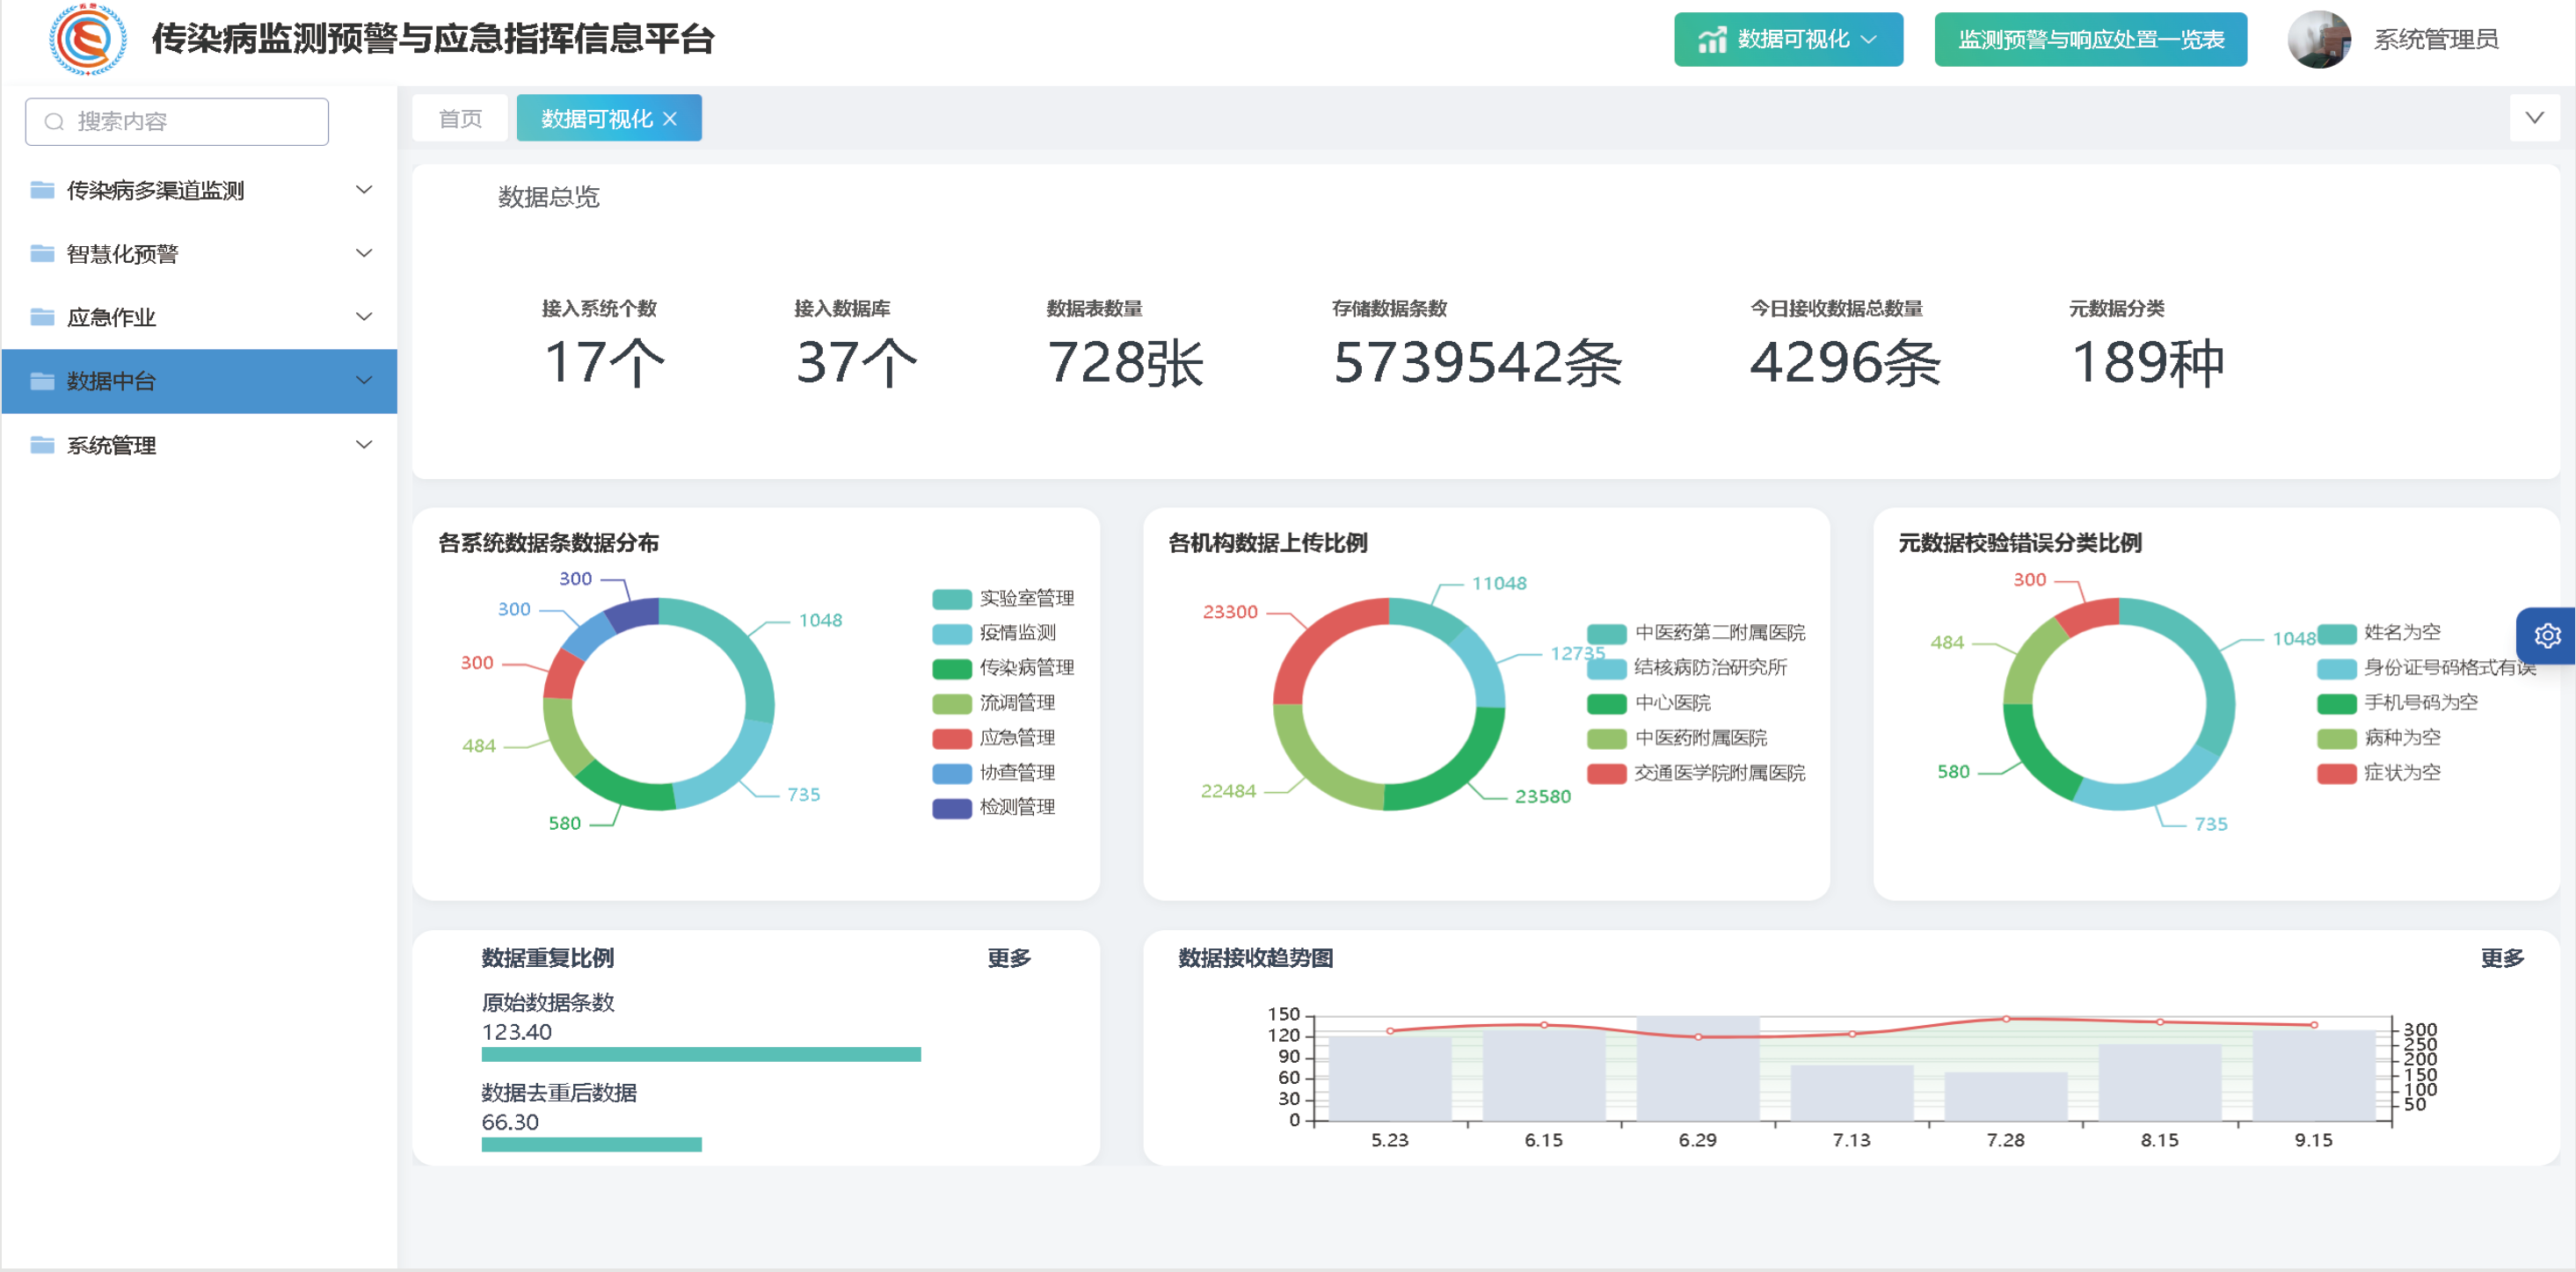Toggle 手机号码为空 legend item
This screenshot has width=2576, height=1272.
pos(2398,703)
